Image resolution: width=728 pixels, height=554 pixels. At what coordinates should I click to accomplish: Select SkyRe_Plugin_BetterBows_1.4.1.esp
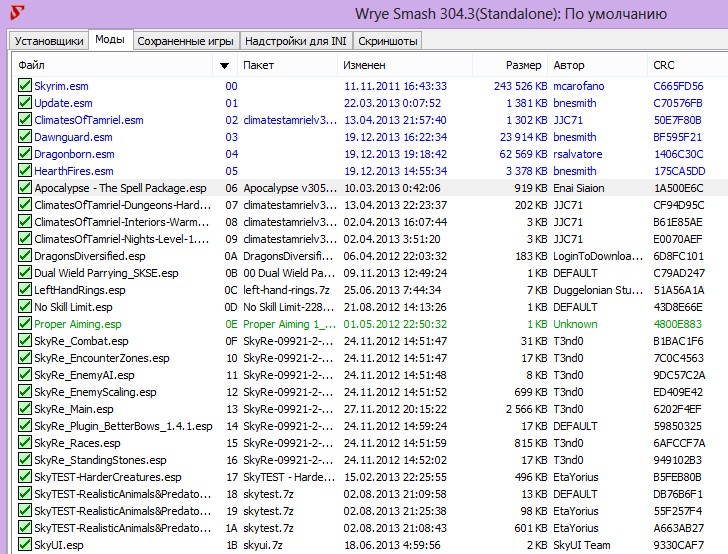[x=123, y=426]
